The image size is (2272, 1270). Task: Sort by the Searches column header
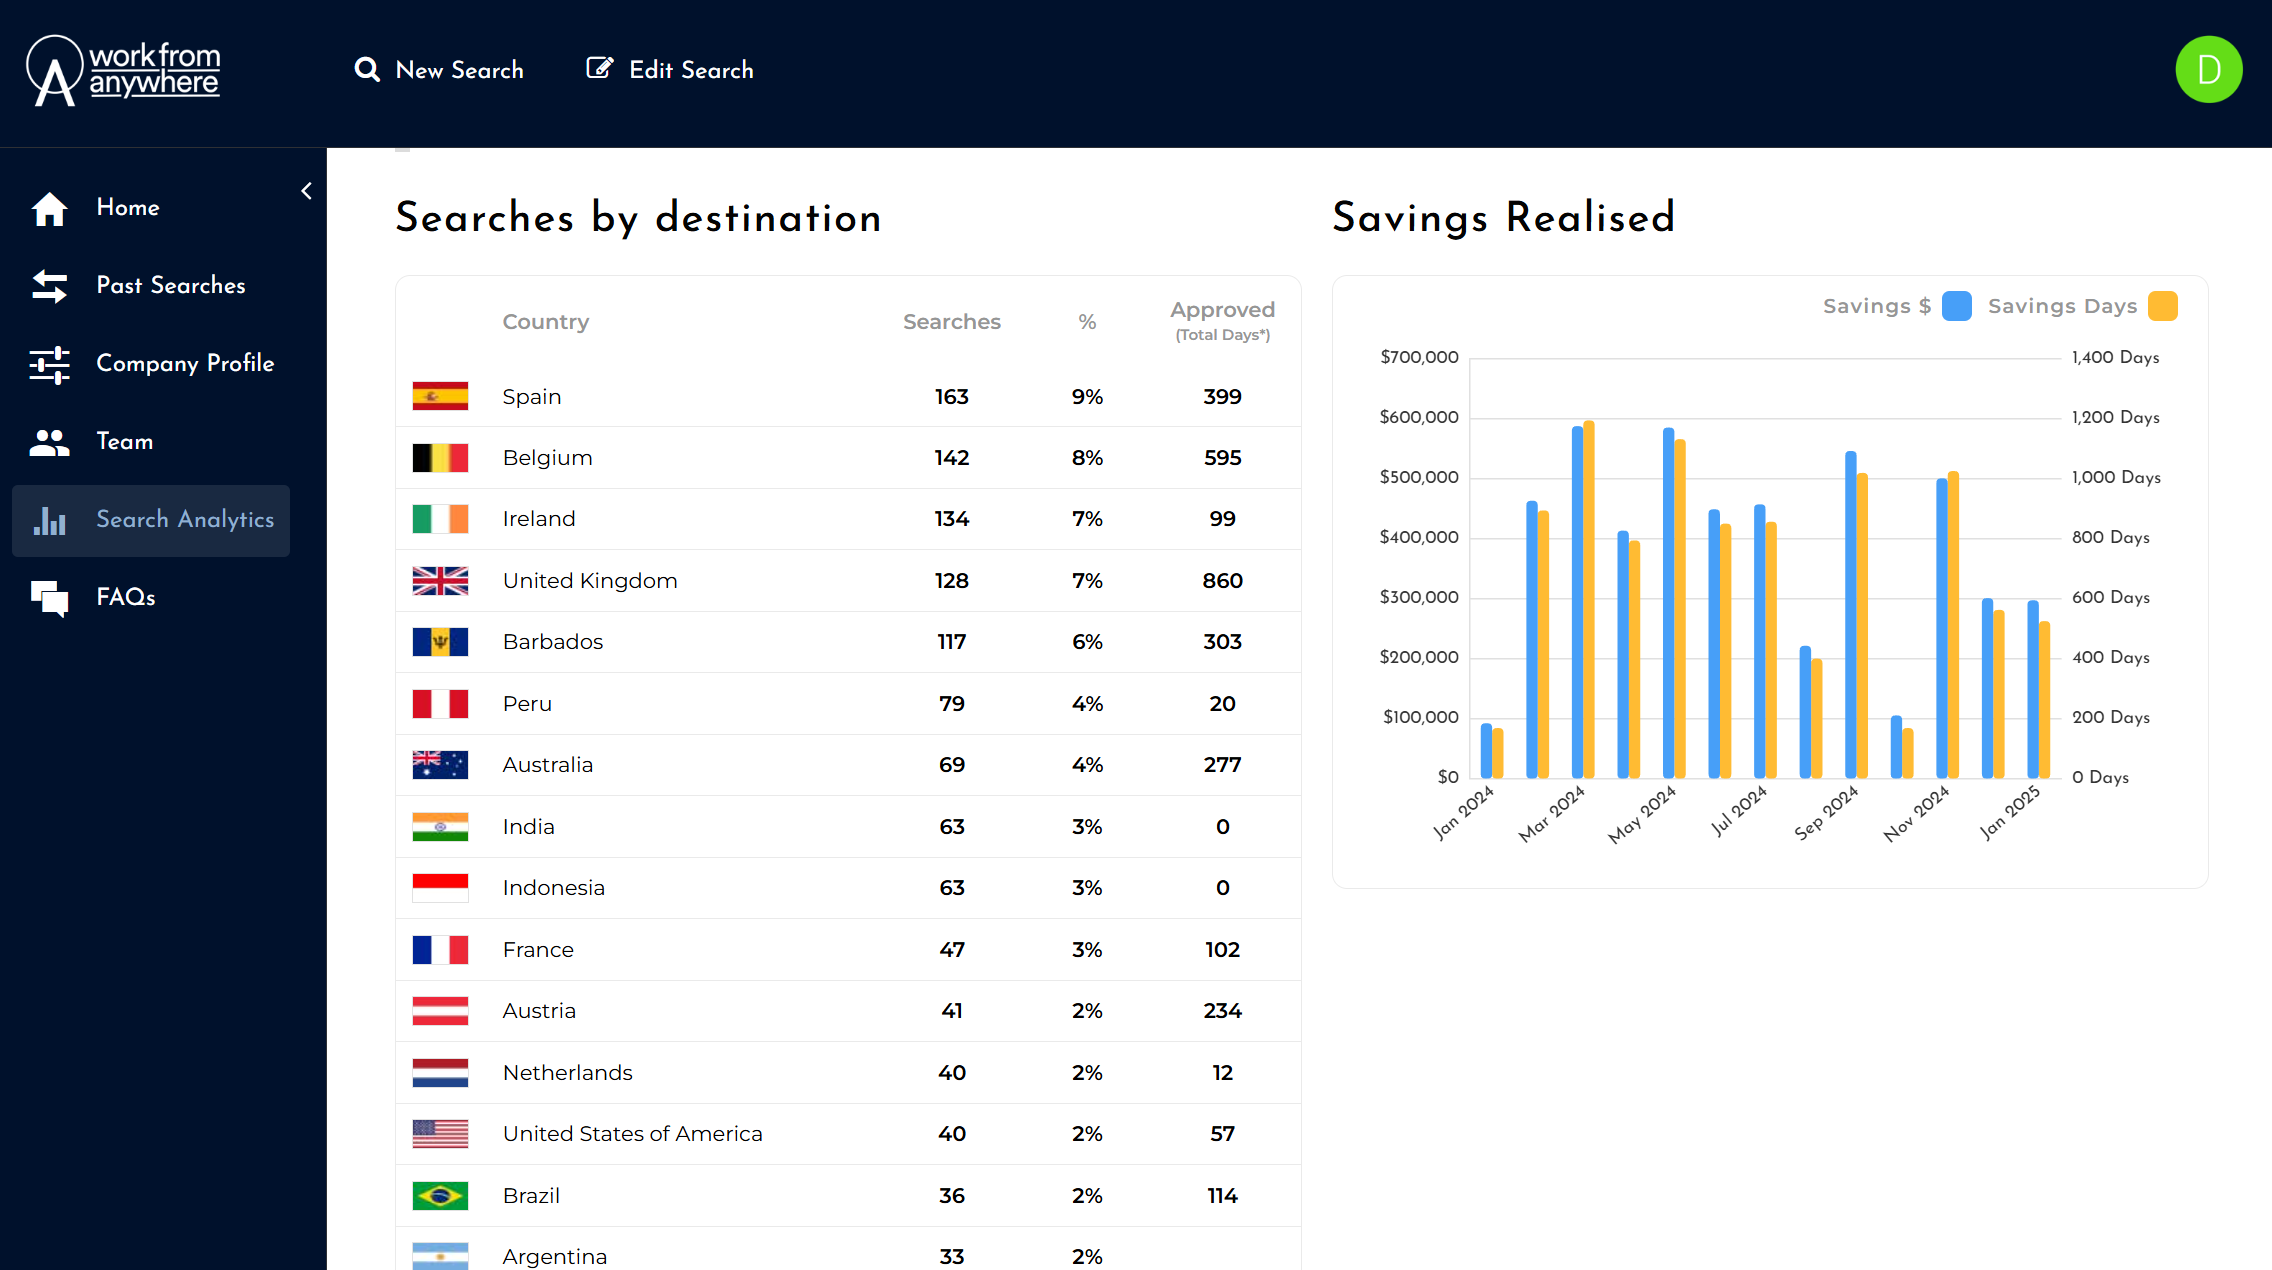951,322
